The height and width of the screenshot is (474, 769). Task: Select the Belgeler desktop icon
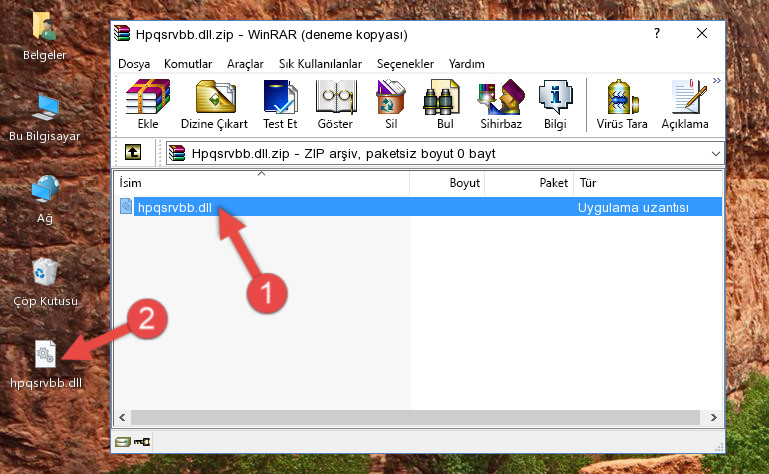[x=44, y=36]
